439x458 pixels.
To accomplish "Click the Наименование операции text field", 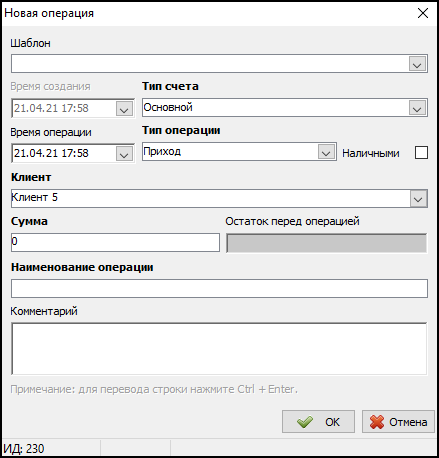I will [x=219, y=288].
